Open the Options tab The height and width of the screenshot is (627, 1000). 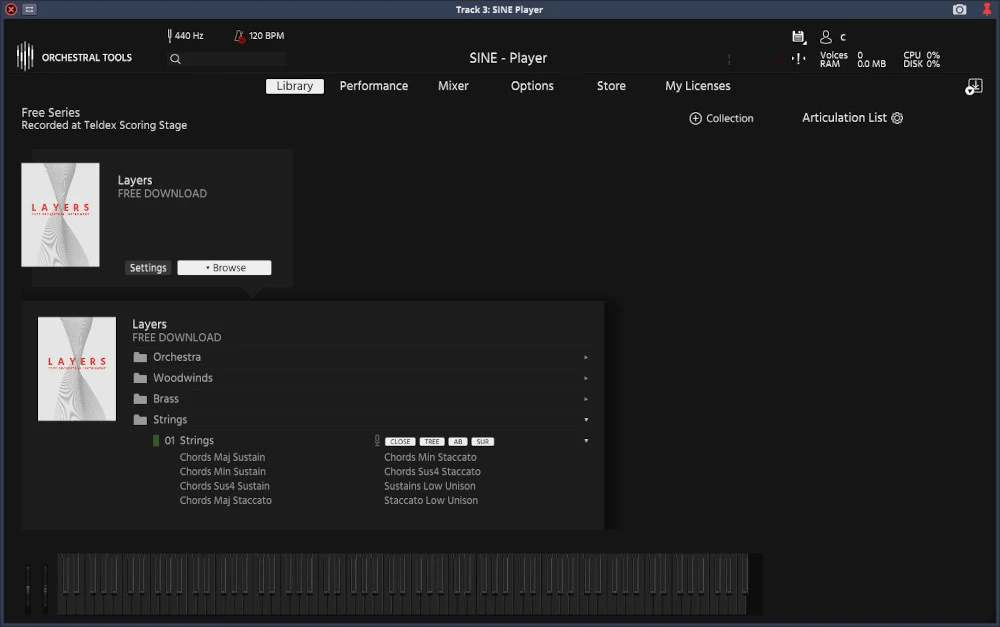point(532,86)
